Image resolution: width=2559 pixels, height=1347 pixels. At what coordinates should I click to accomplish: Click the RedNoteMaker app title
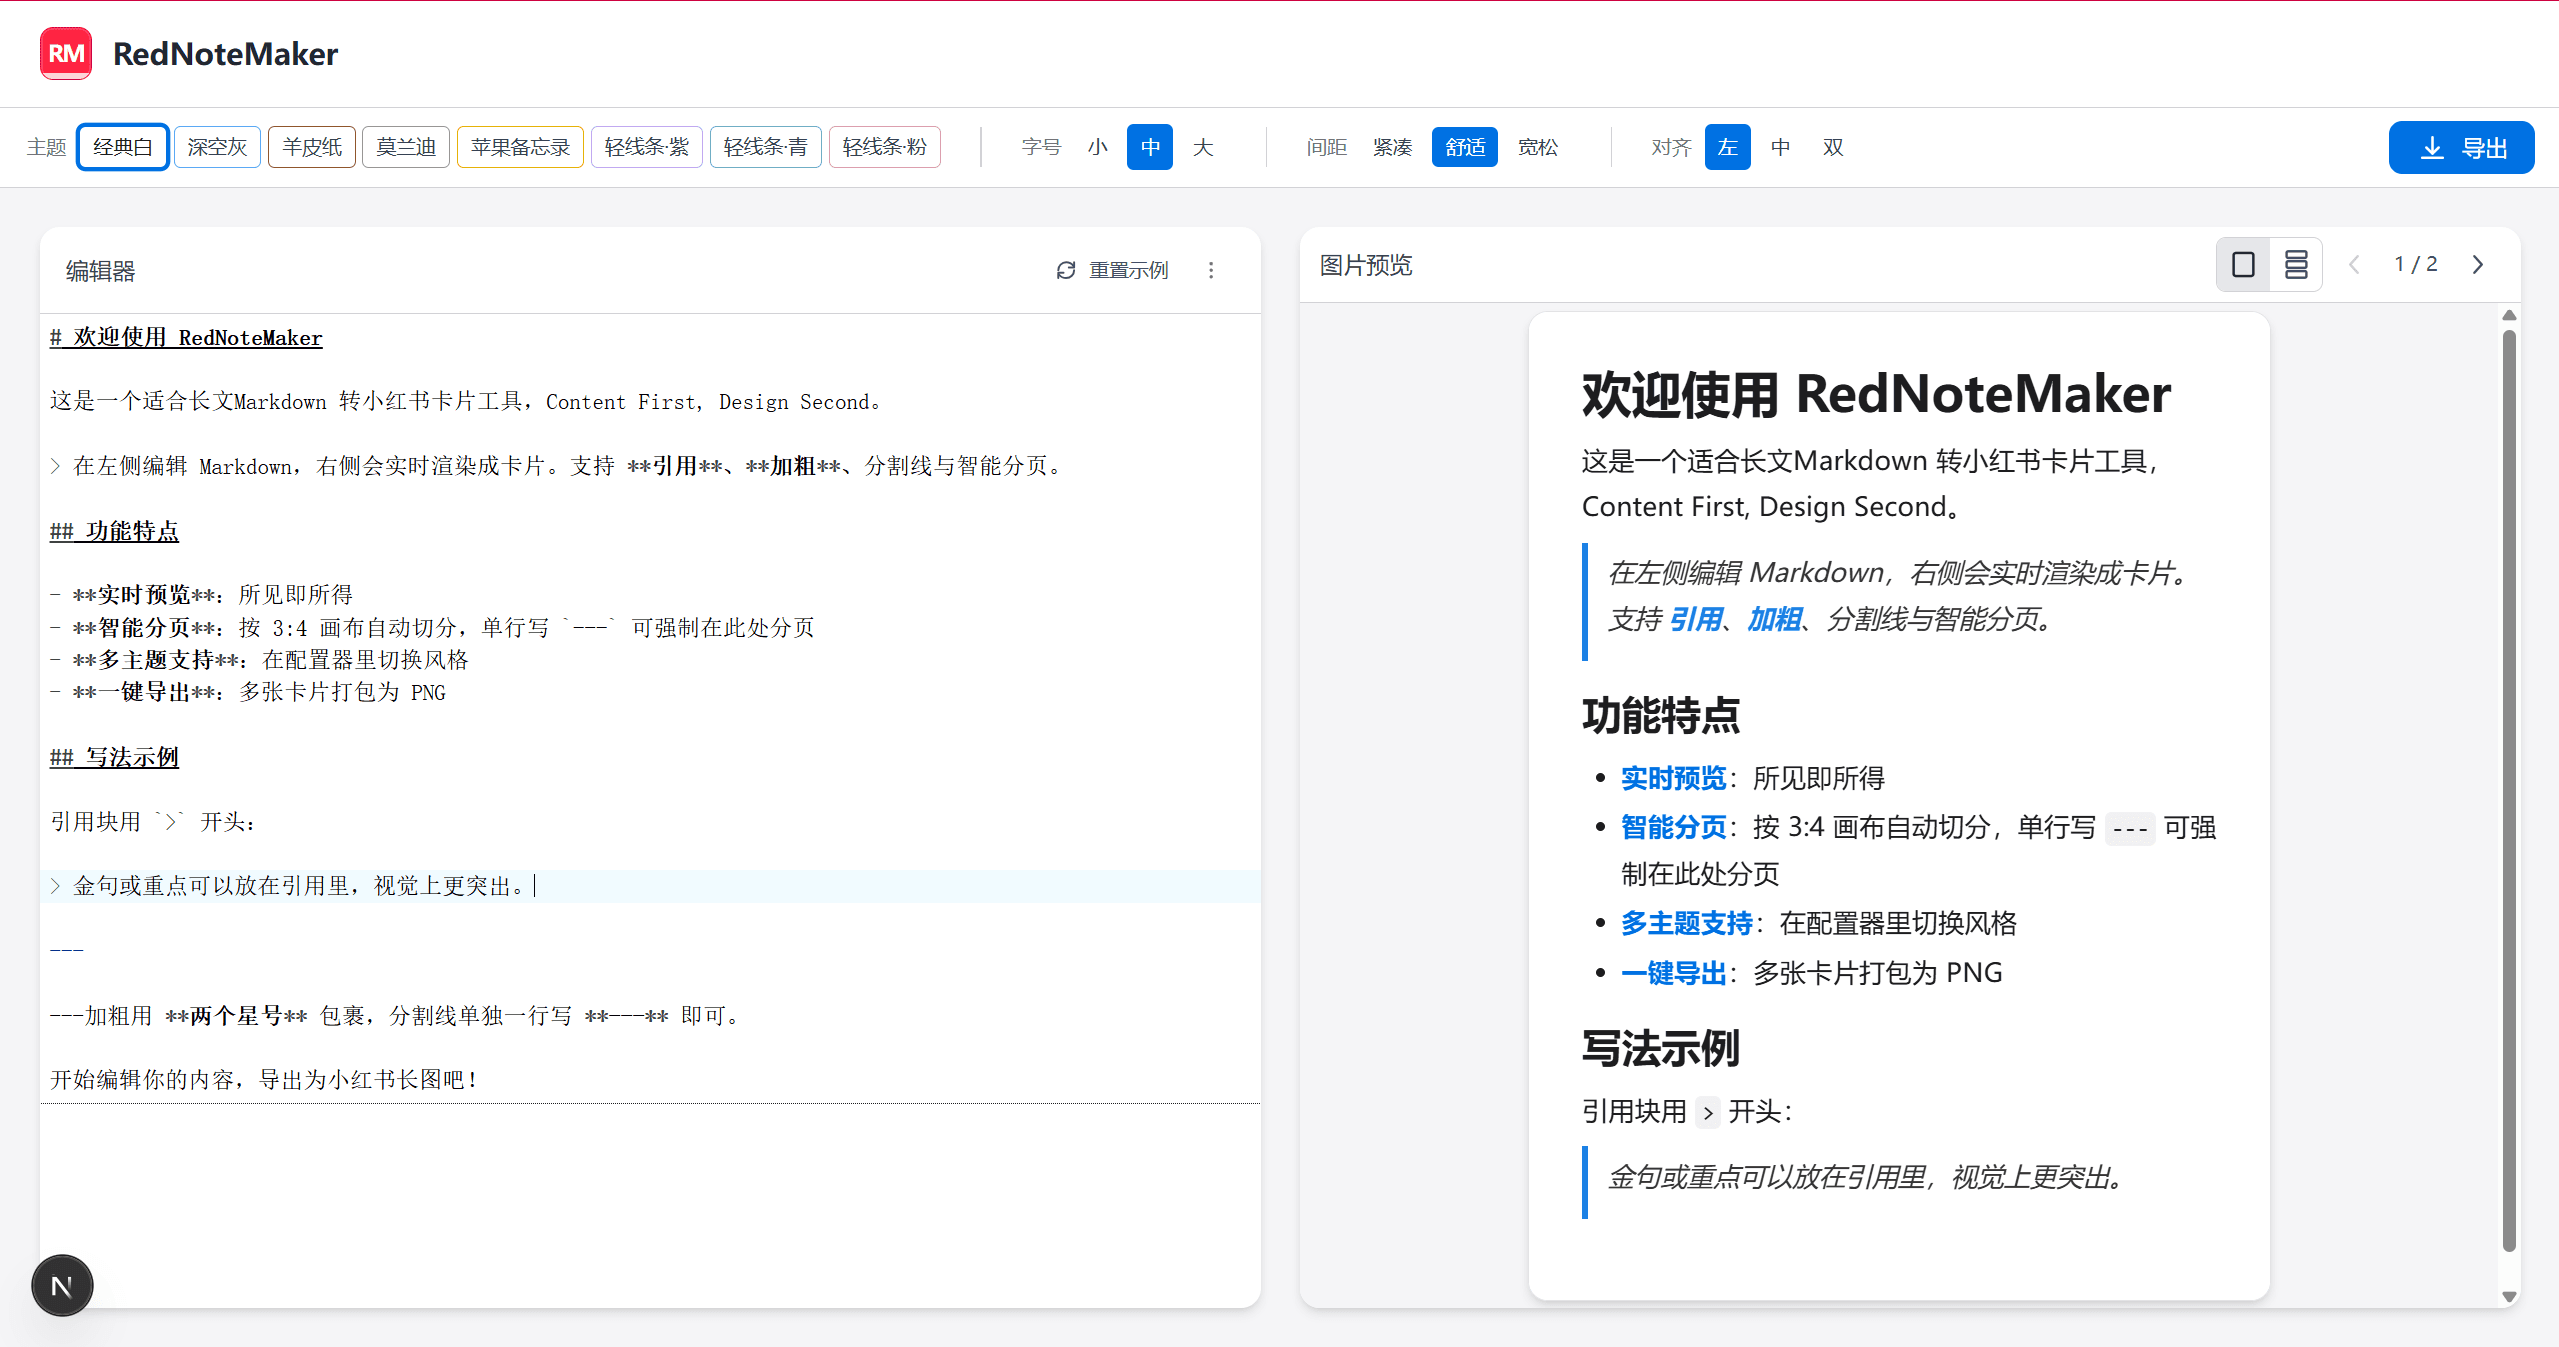coord(225,54)
